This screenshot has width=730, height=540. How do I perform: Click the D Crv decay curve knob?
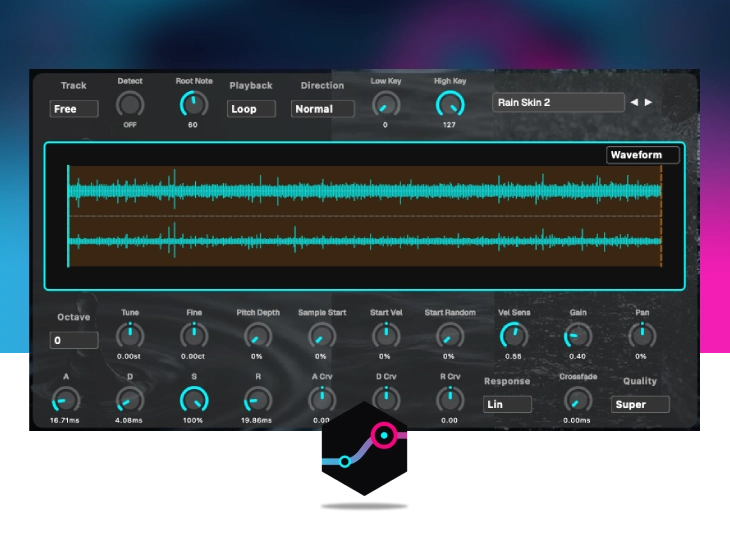point(386,399)
